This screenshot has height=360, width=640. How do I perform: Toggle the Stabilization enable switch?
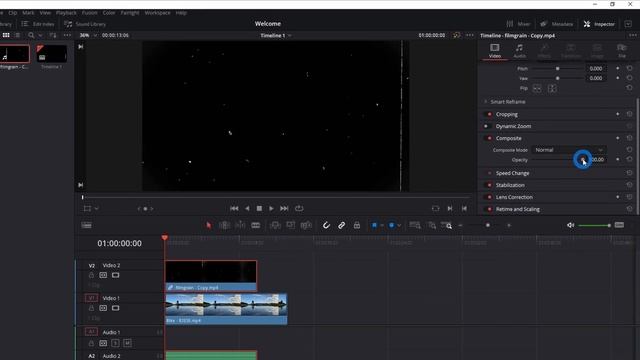click(489, 185)
